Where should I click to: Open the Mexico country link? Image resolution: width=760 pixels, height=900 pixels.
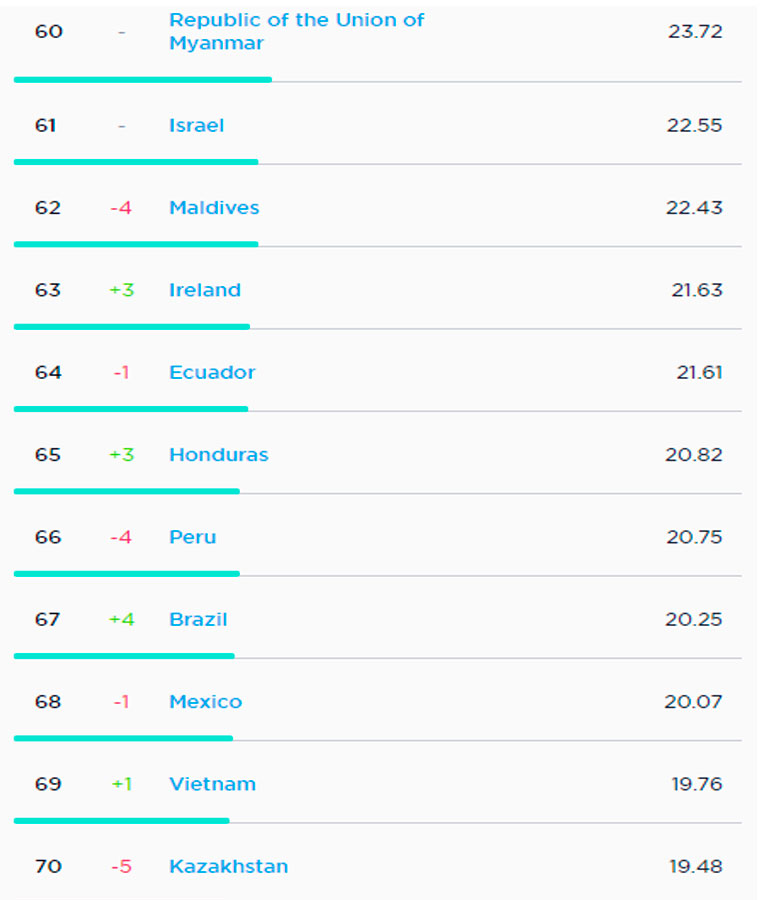(205, 702)
